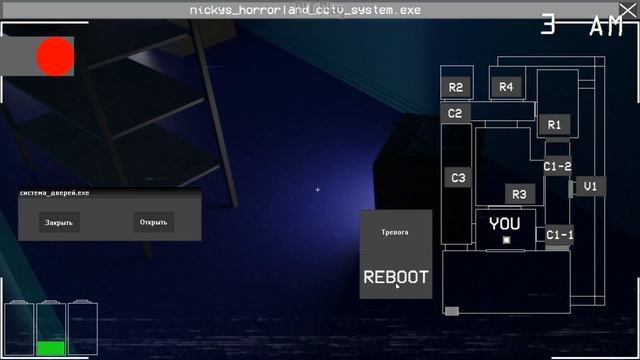Image resolution: width=640 pixels, height=360 pixels.
Task: Switch to camera R2
Action: point(456,87)
